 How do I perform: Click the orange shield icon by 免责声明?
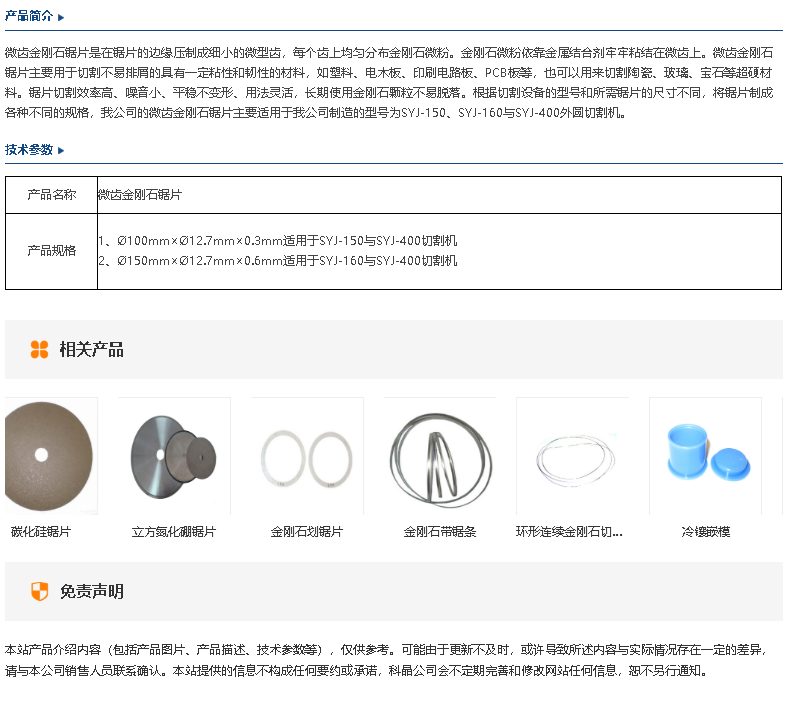(39, 591)
